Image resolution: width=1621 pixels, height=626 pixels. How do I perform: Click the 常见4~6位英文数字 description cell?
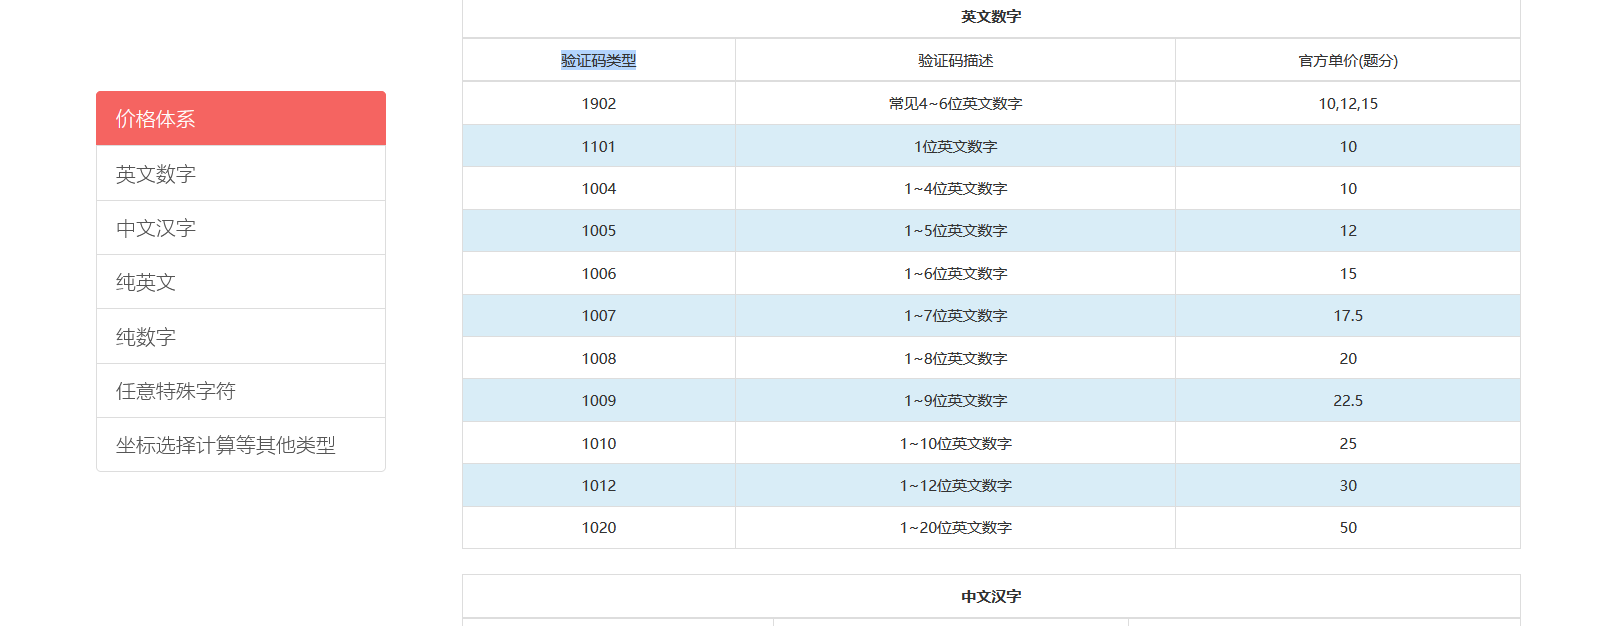point(956,103)
